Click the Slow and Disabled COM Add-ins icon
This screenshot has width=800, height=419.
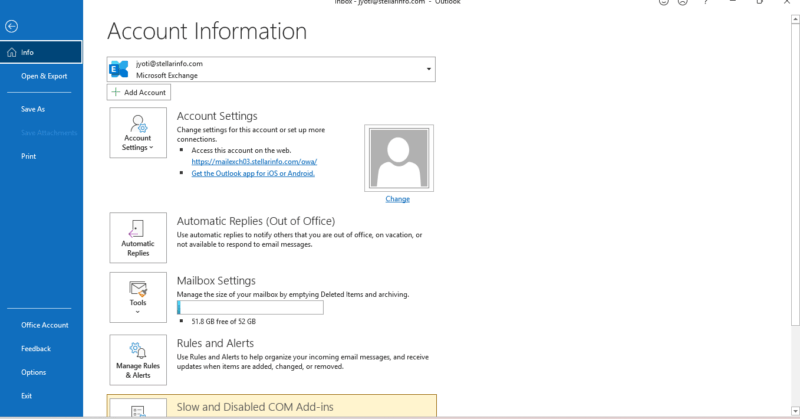point(138,409)
